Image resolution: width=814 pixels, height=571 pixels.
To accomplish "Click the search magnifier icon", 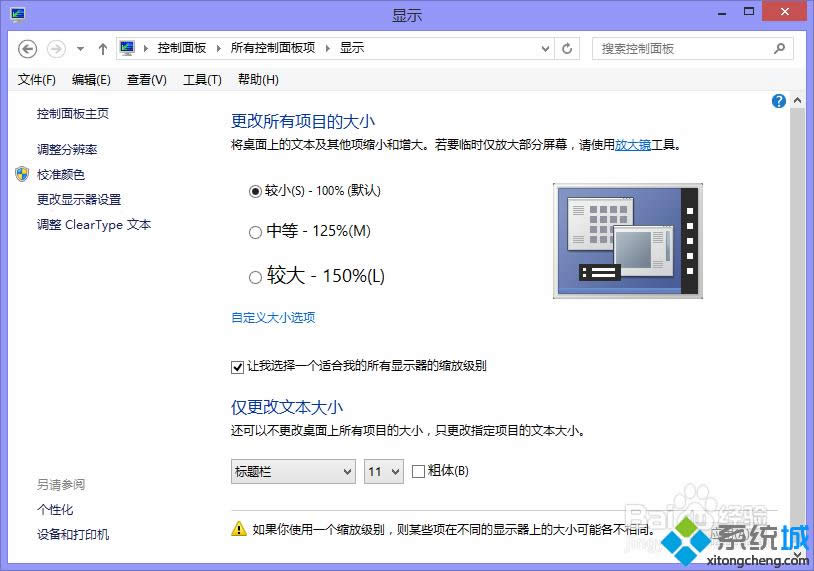I will pos(779,48).
